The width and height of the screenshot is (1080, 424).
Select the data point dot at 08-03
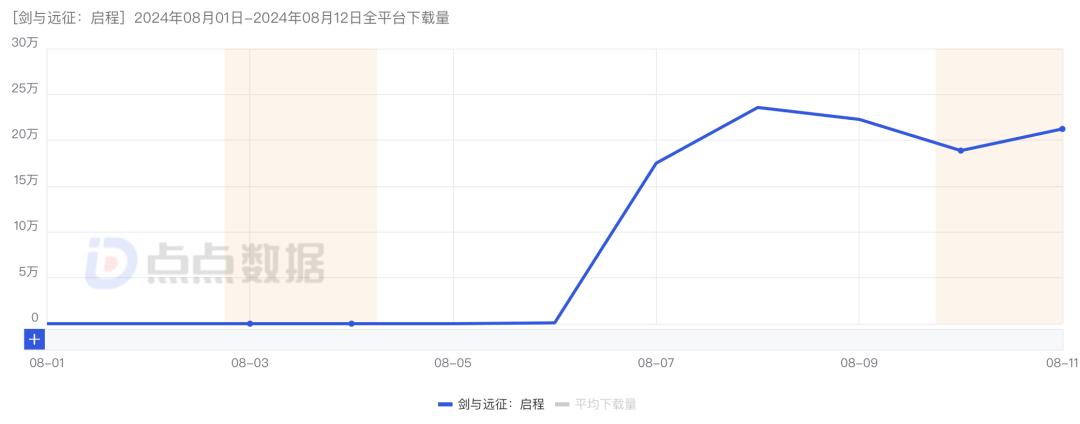[250, 323]
